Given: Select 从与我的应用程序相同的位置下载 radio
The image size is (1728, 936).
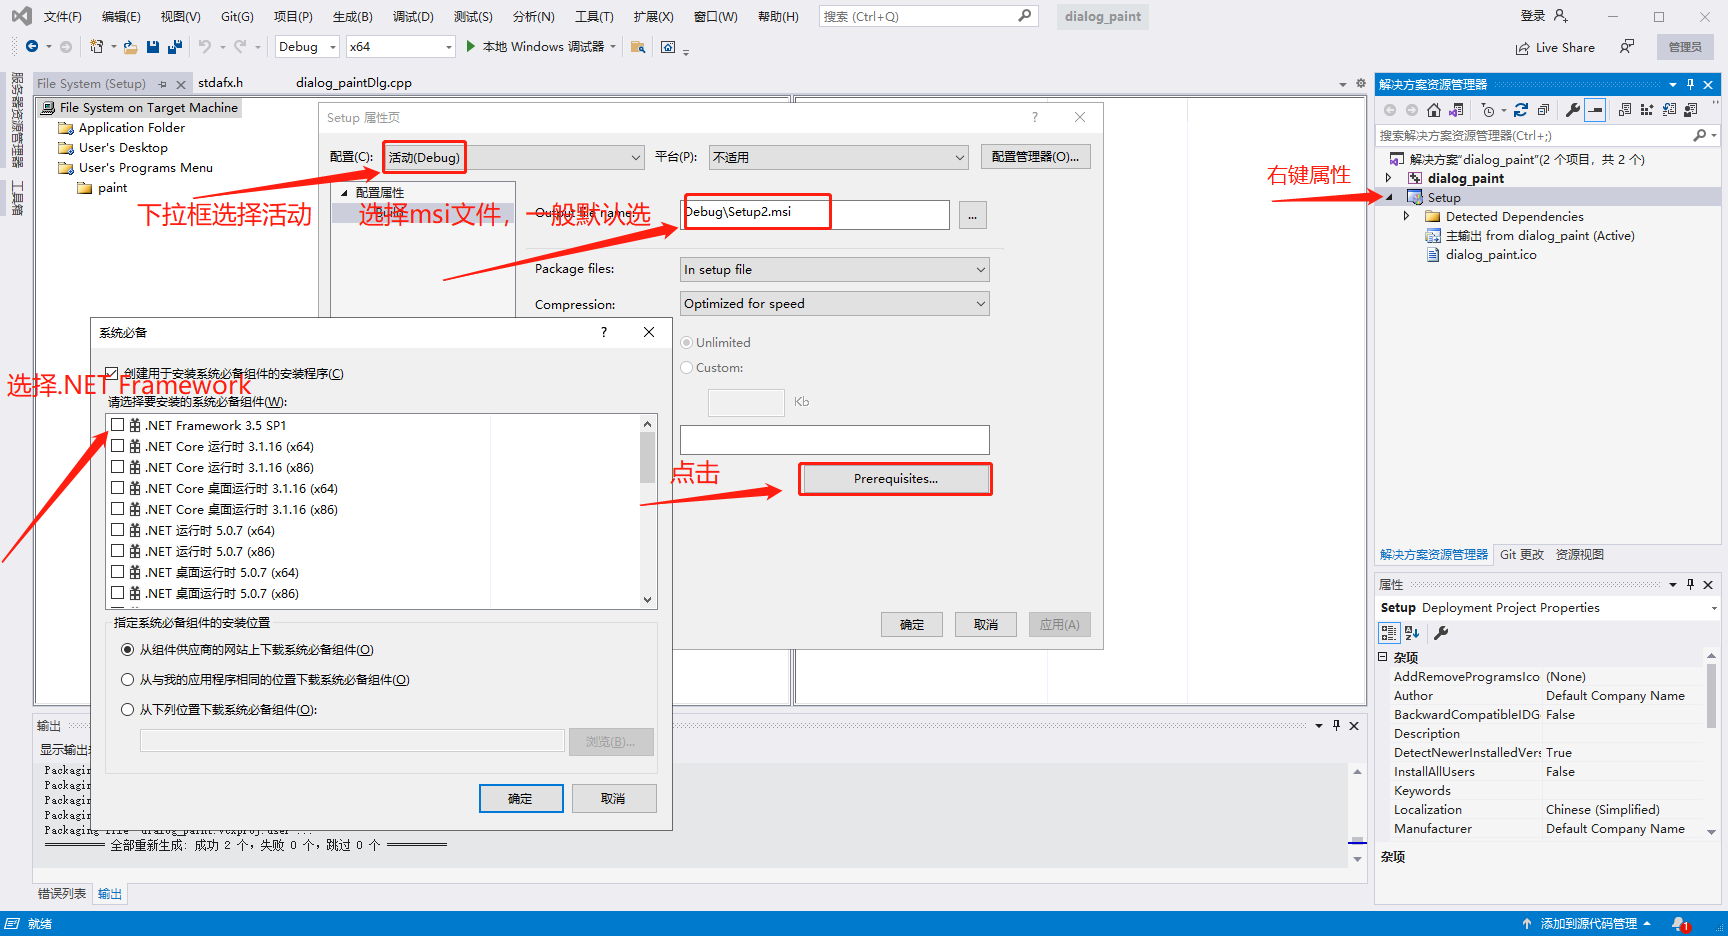Looking at the screenshot, I should (127, 680).
